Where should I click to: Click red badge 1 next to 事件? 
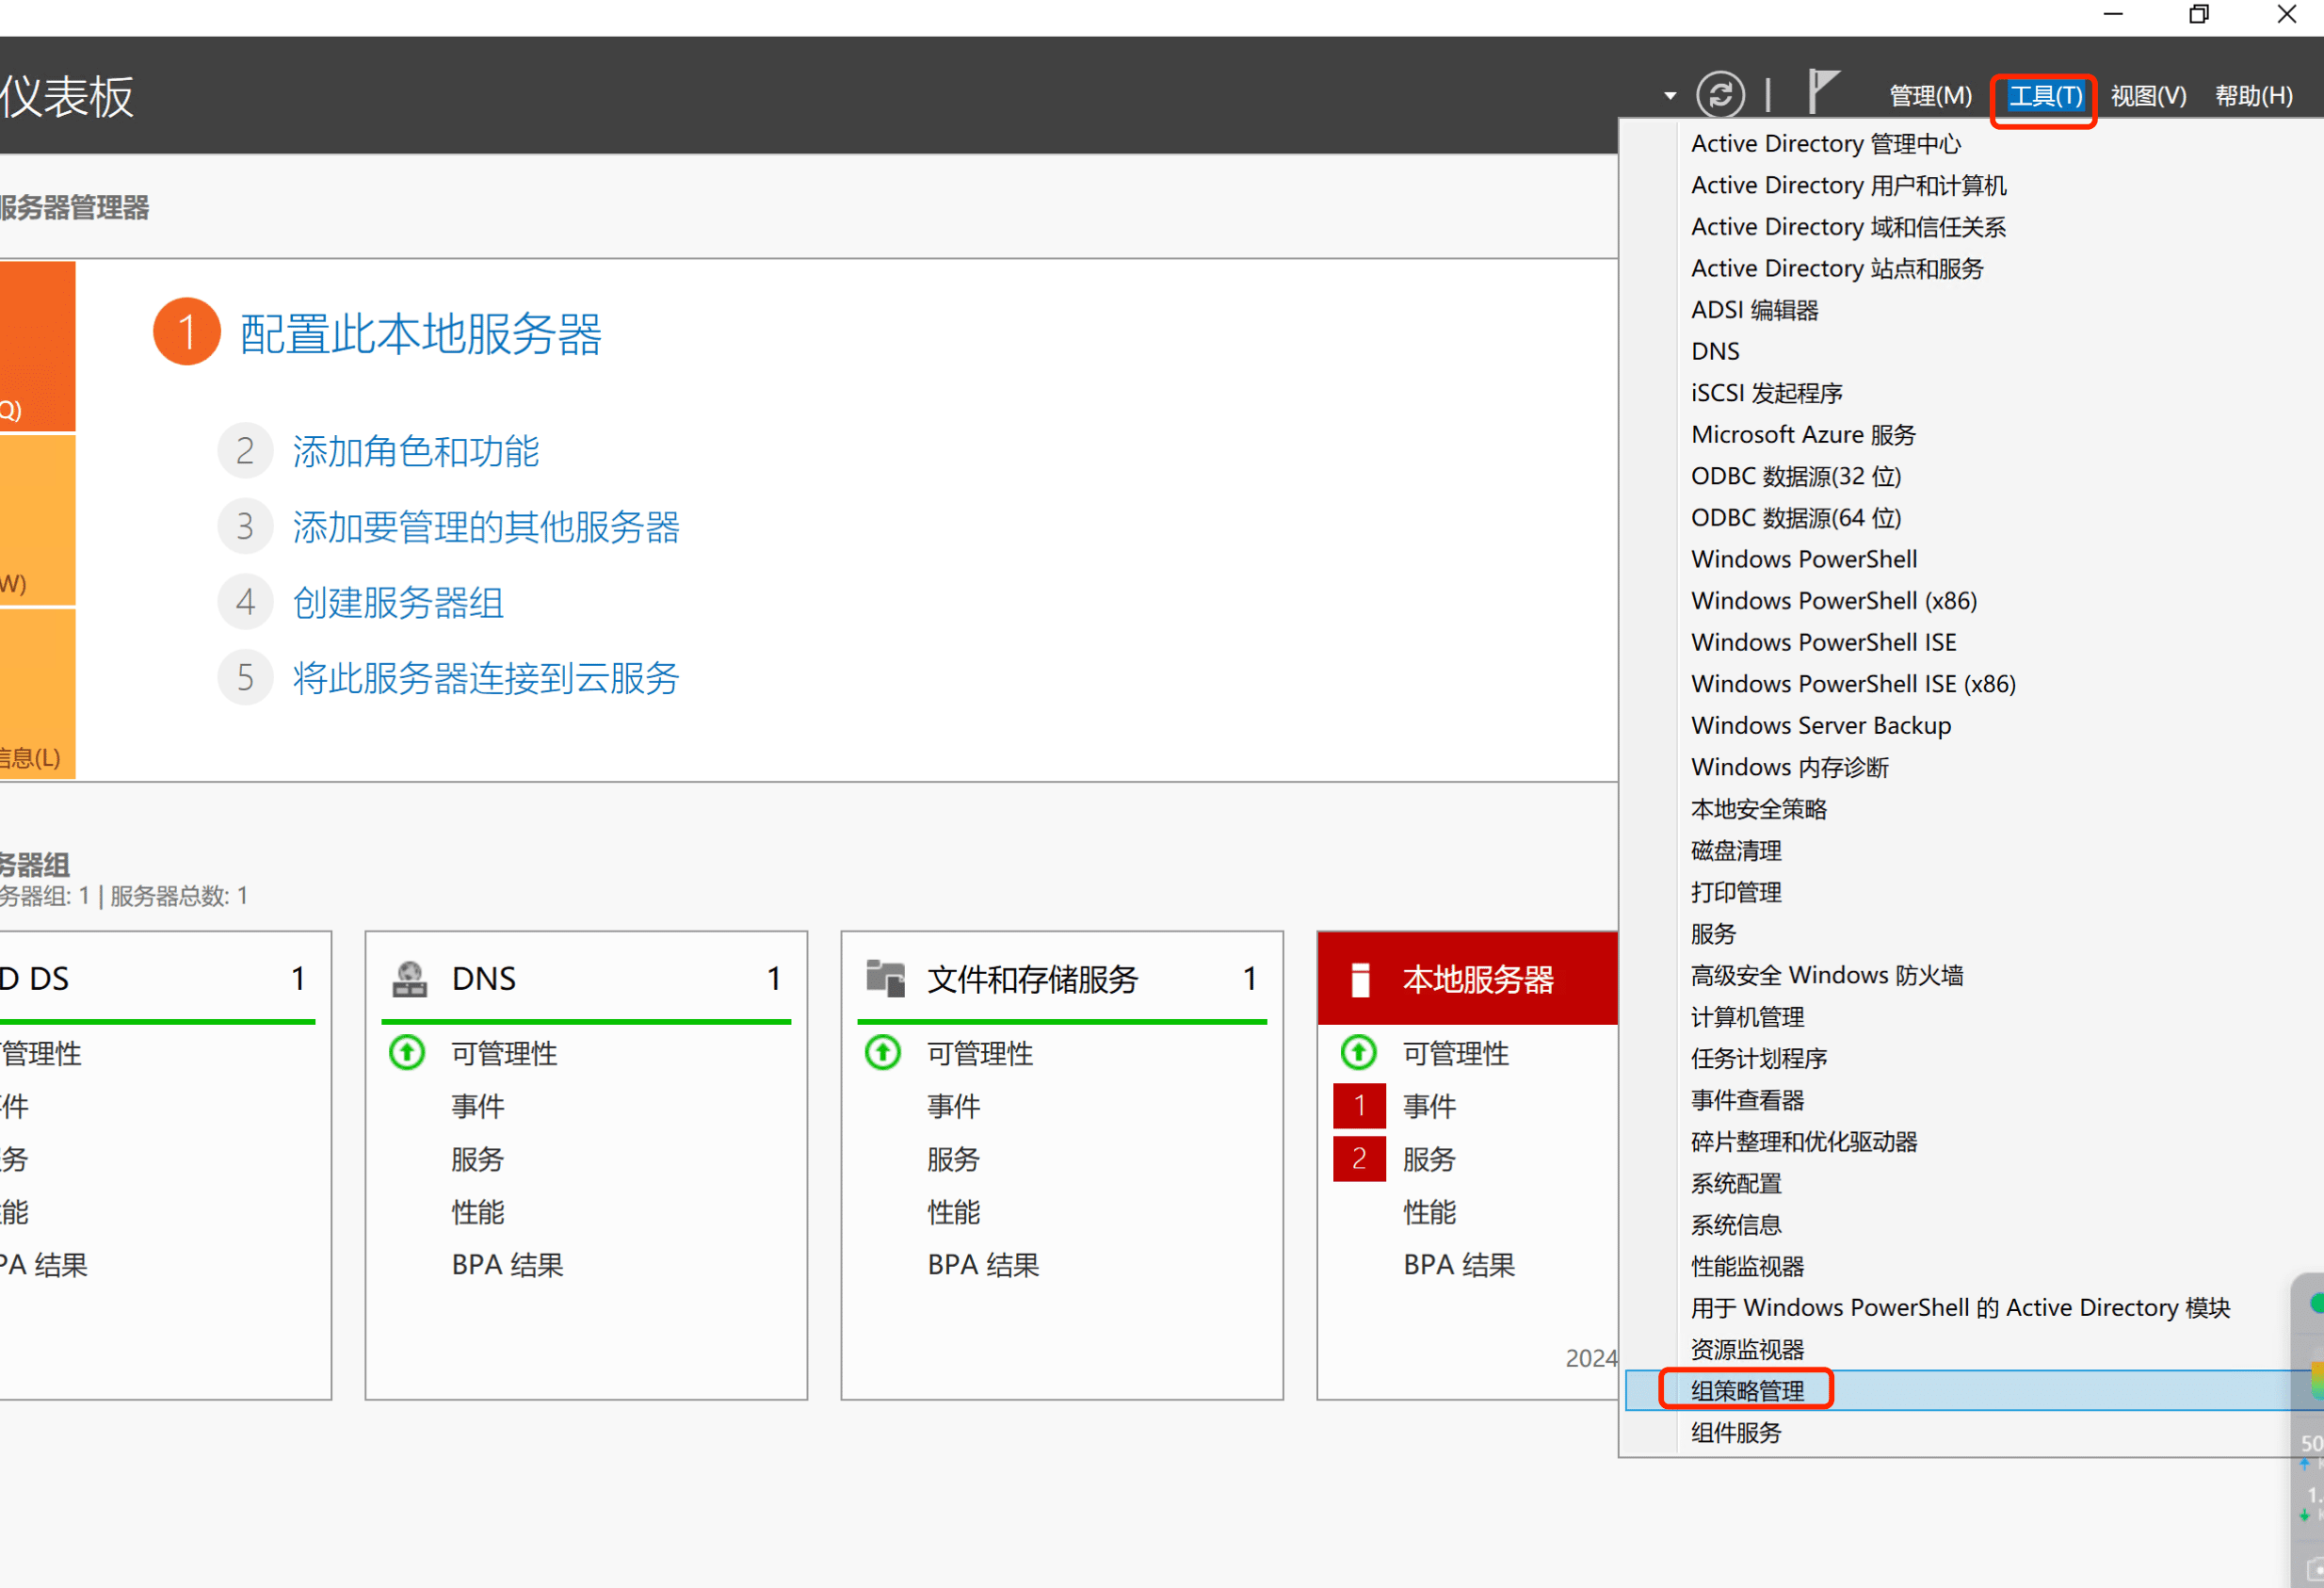[1359, 1105]
